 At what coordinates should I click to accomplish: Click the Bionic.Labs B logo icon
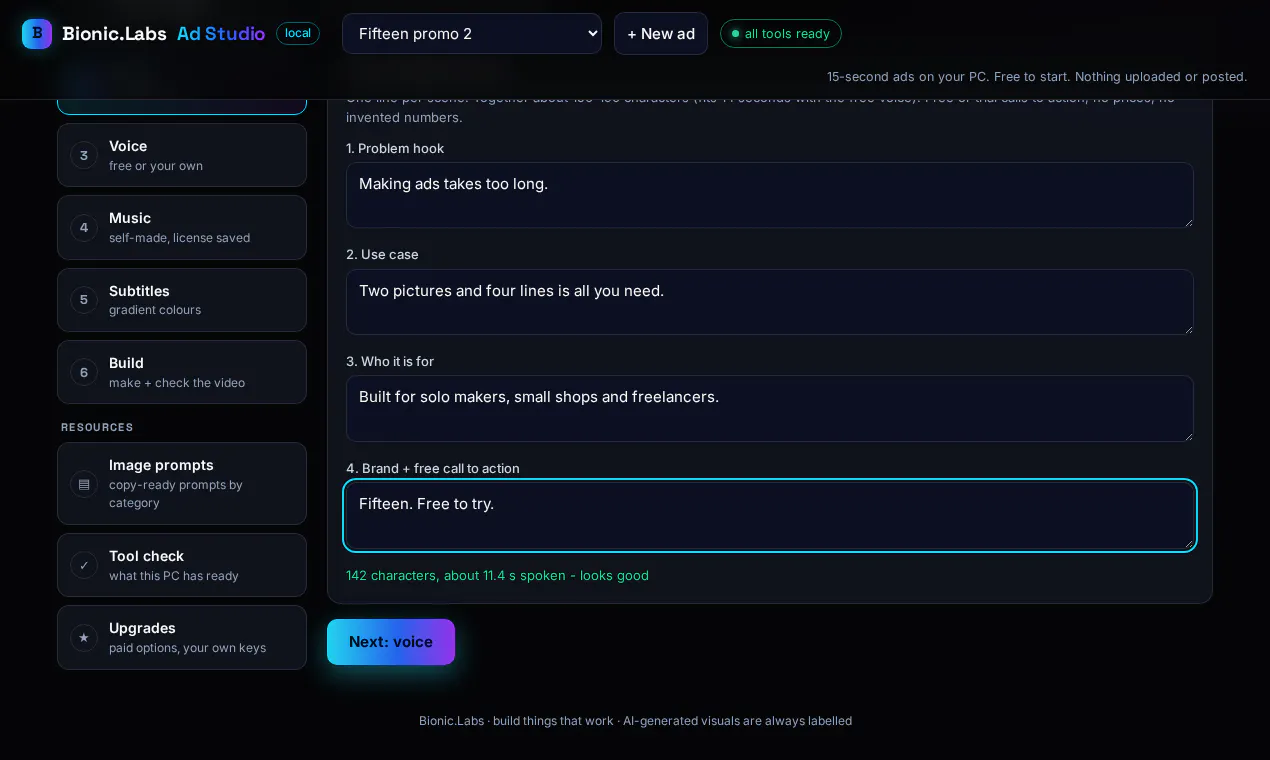(x=37, y=34)
